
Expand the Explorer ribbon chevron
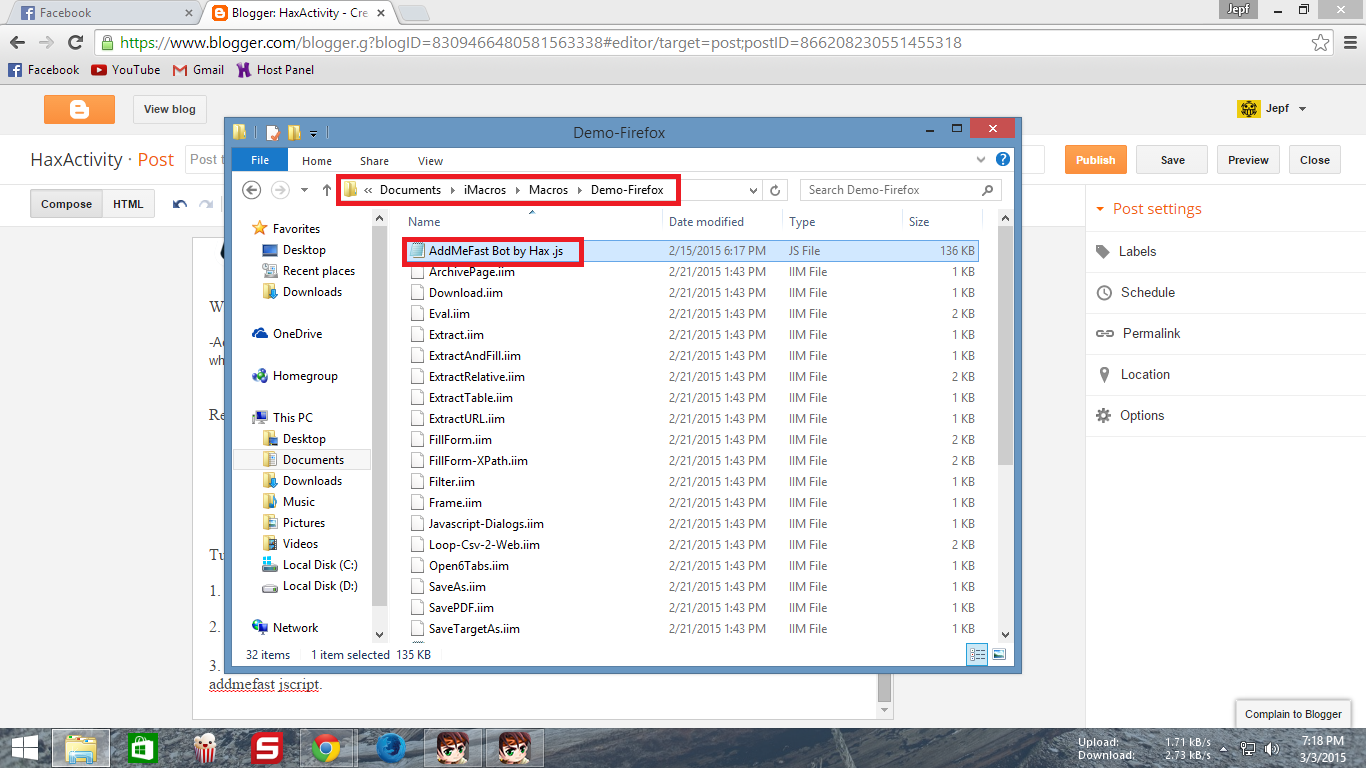982,159
